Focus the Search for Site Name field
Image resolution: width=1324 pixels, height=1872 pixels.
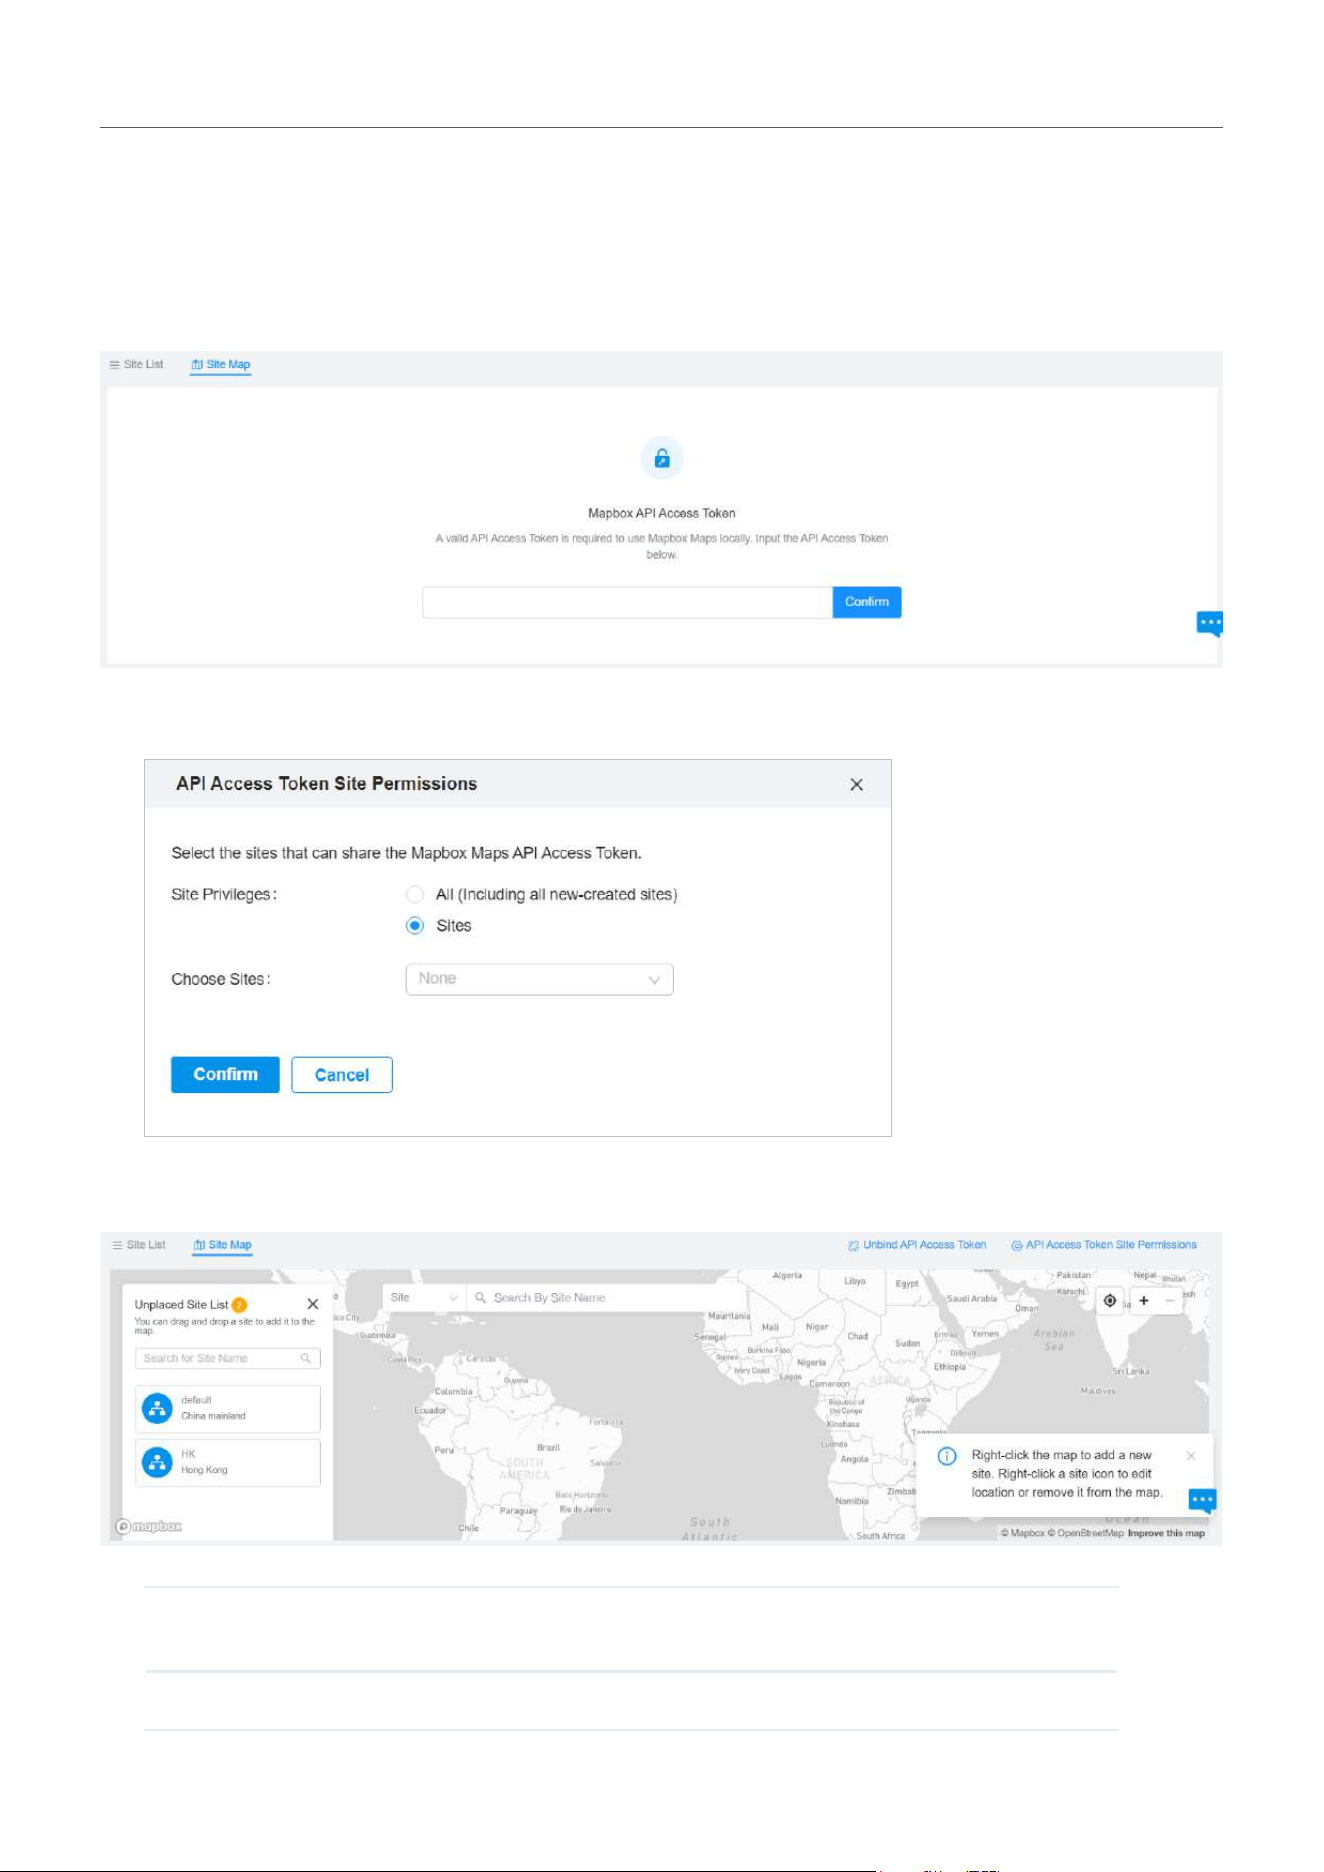(x=228, y=1358)
